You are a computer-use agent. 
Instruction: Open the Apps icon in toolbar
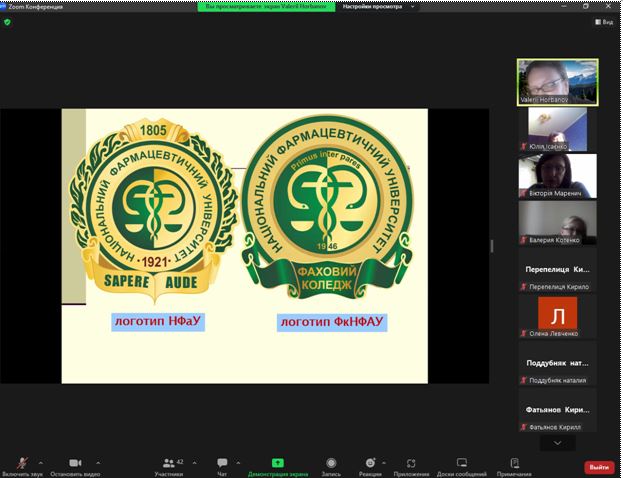coord(411,463)
